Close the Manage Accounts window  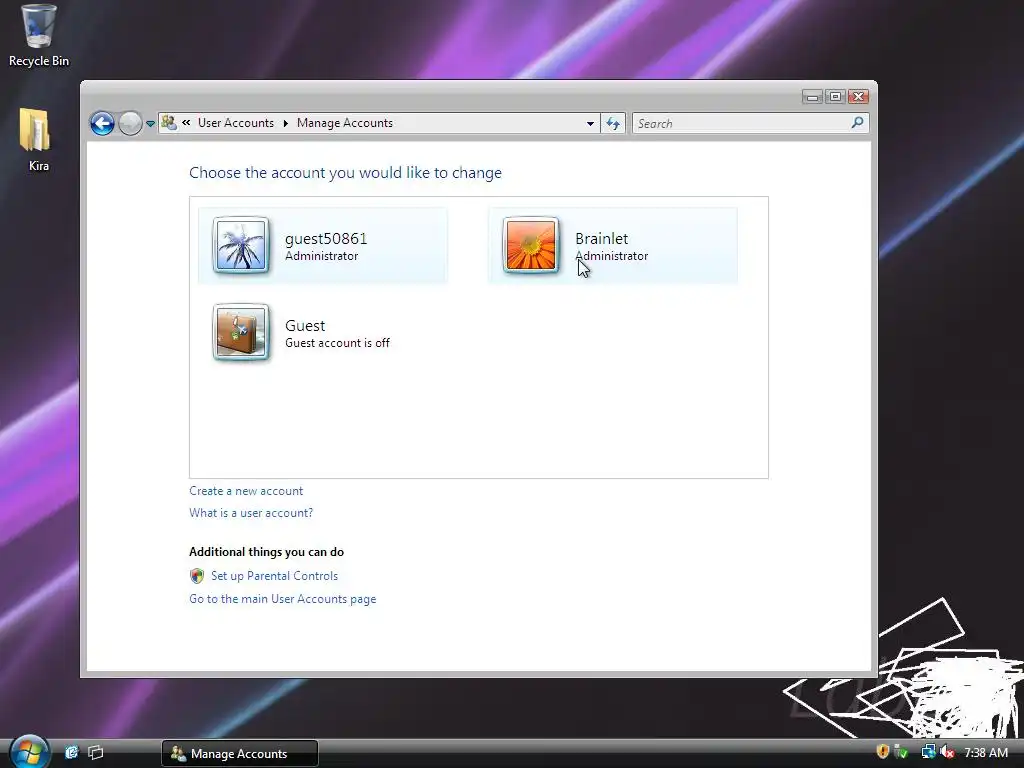pyautogui.click(x=858, y=97)
